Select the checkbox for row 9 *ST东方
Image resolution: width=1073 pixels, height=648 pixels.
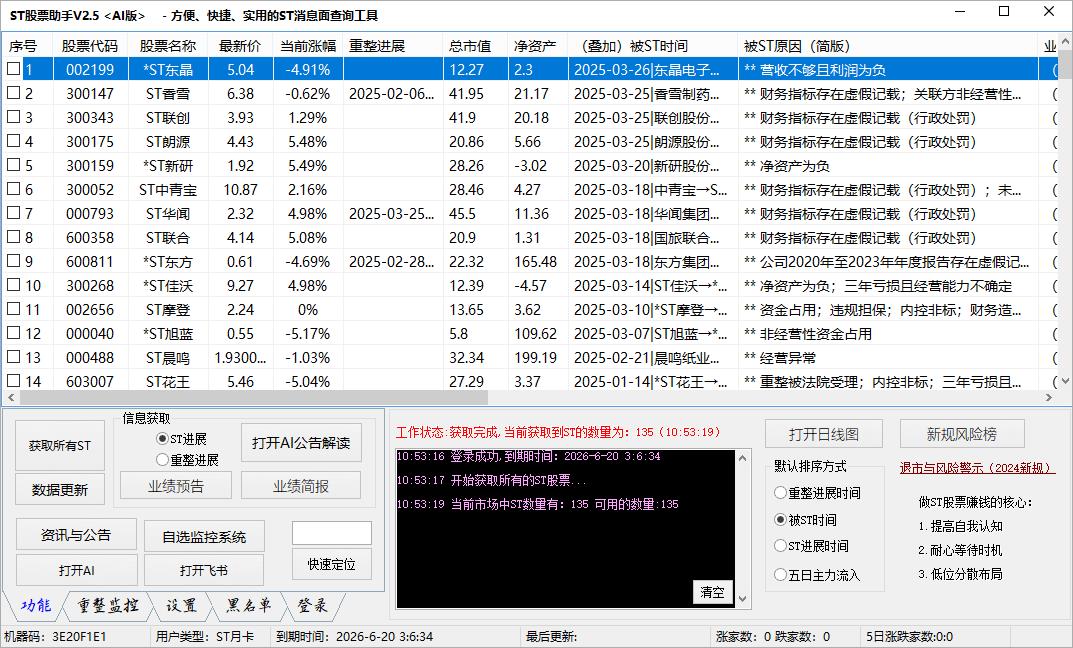pyautogui.click(x=13, y=261)
